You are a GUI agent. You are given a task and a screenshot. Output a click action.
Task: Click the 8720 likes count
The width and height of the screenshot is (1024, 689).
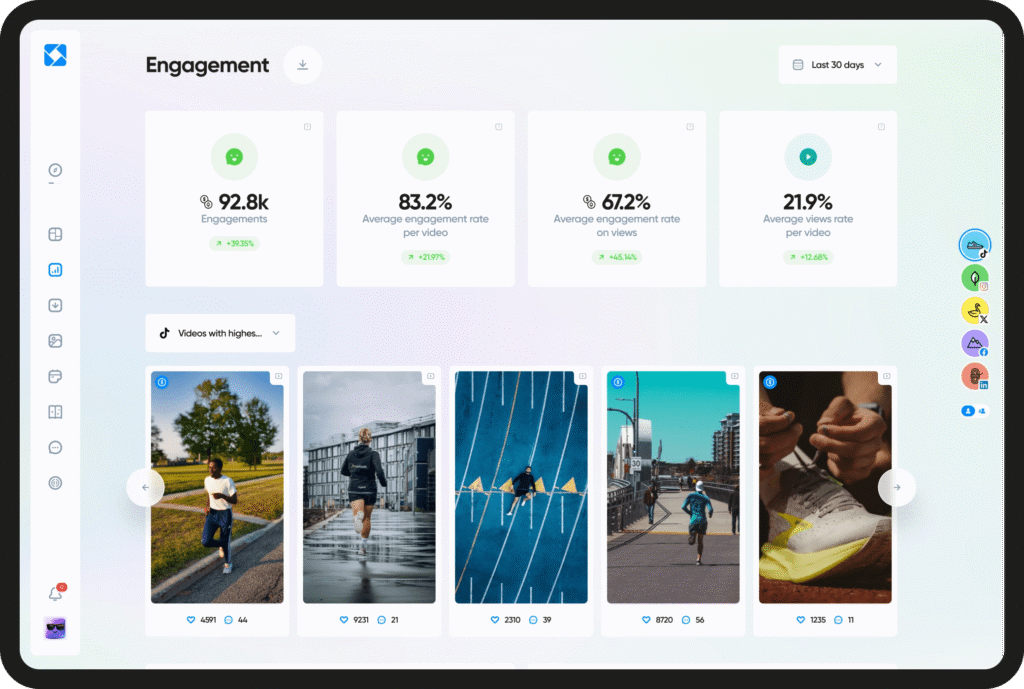664,620
